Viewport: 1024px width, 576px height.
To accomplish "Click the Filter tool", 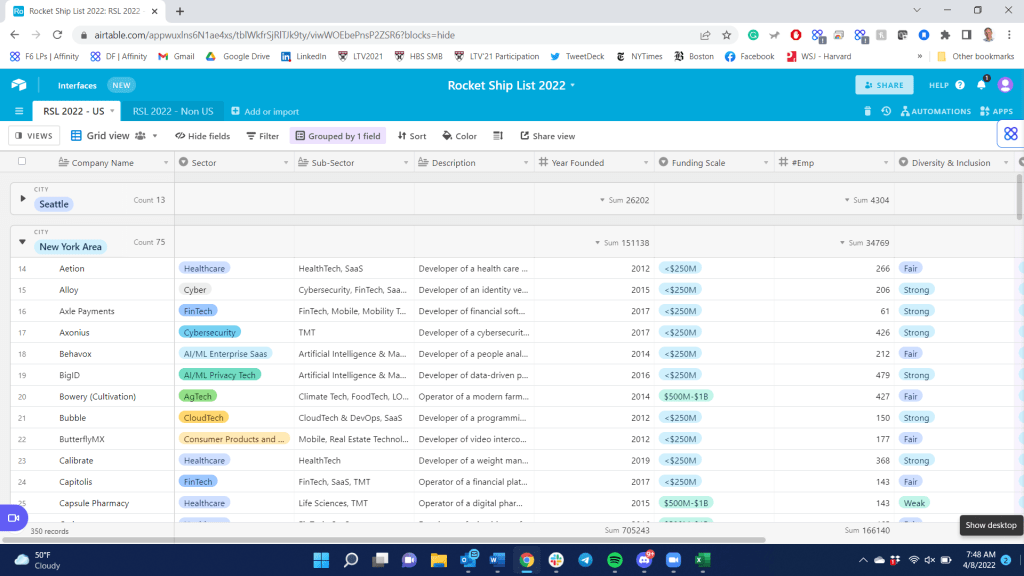I will 262,136.
